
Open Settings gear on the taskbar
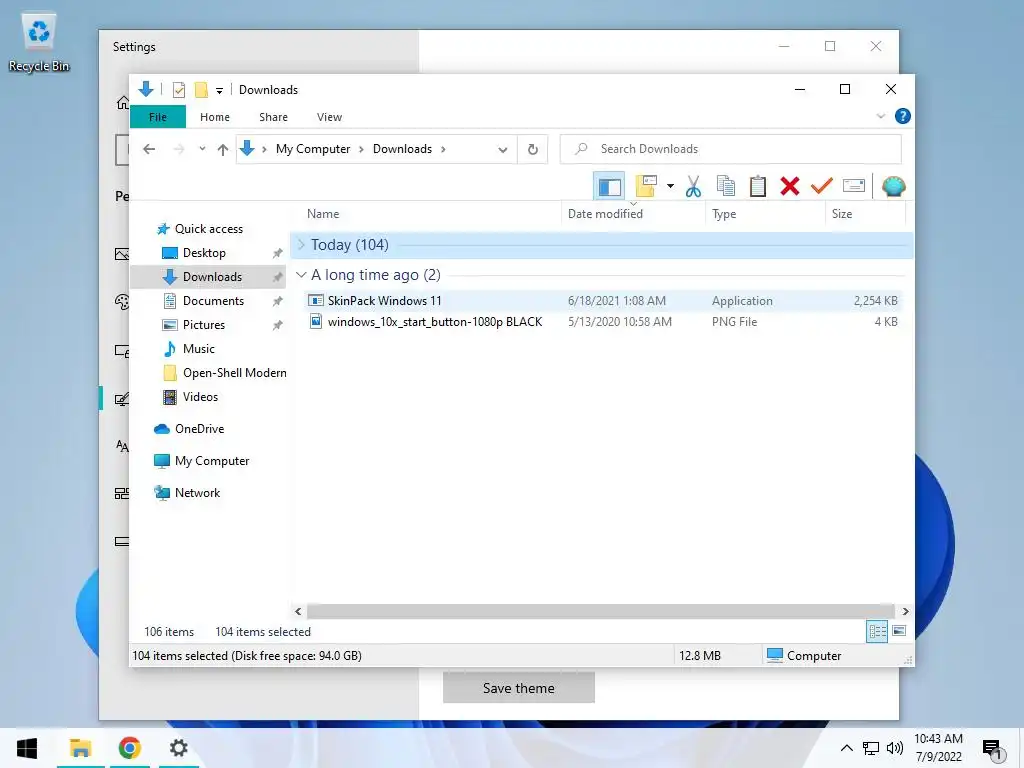coord(178,748)
